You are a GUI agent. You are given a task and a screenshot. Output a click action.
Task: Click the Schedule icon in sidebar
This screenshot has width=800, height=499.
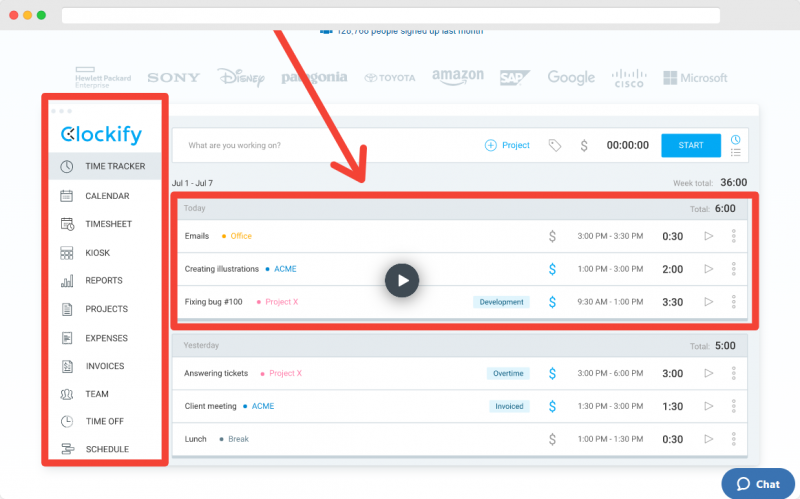pos(67,449)
